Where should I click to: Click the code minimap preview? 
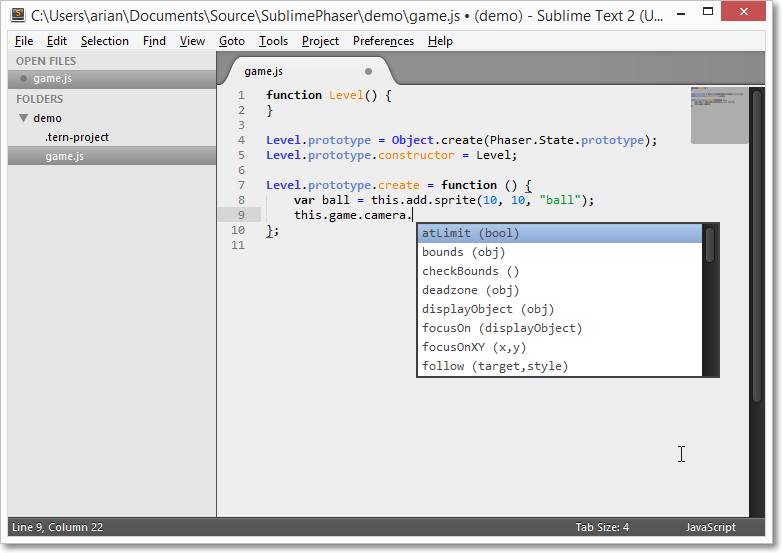tap(719, 115)
